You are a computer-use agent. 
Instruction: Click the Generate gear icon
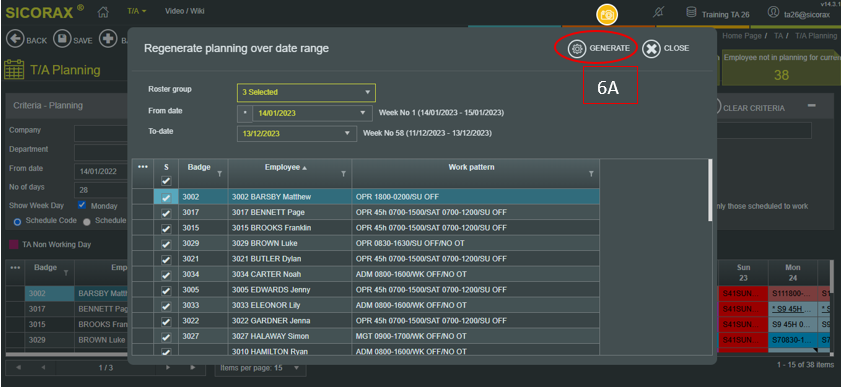[577, 48]
